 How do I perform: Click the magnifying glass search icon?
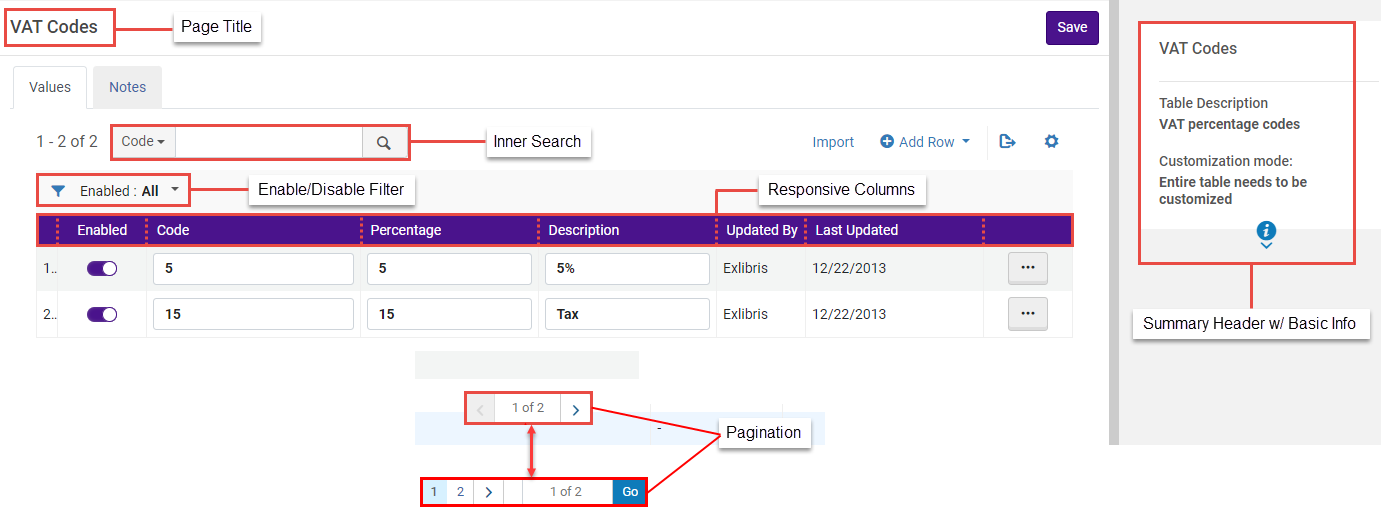384,142
